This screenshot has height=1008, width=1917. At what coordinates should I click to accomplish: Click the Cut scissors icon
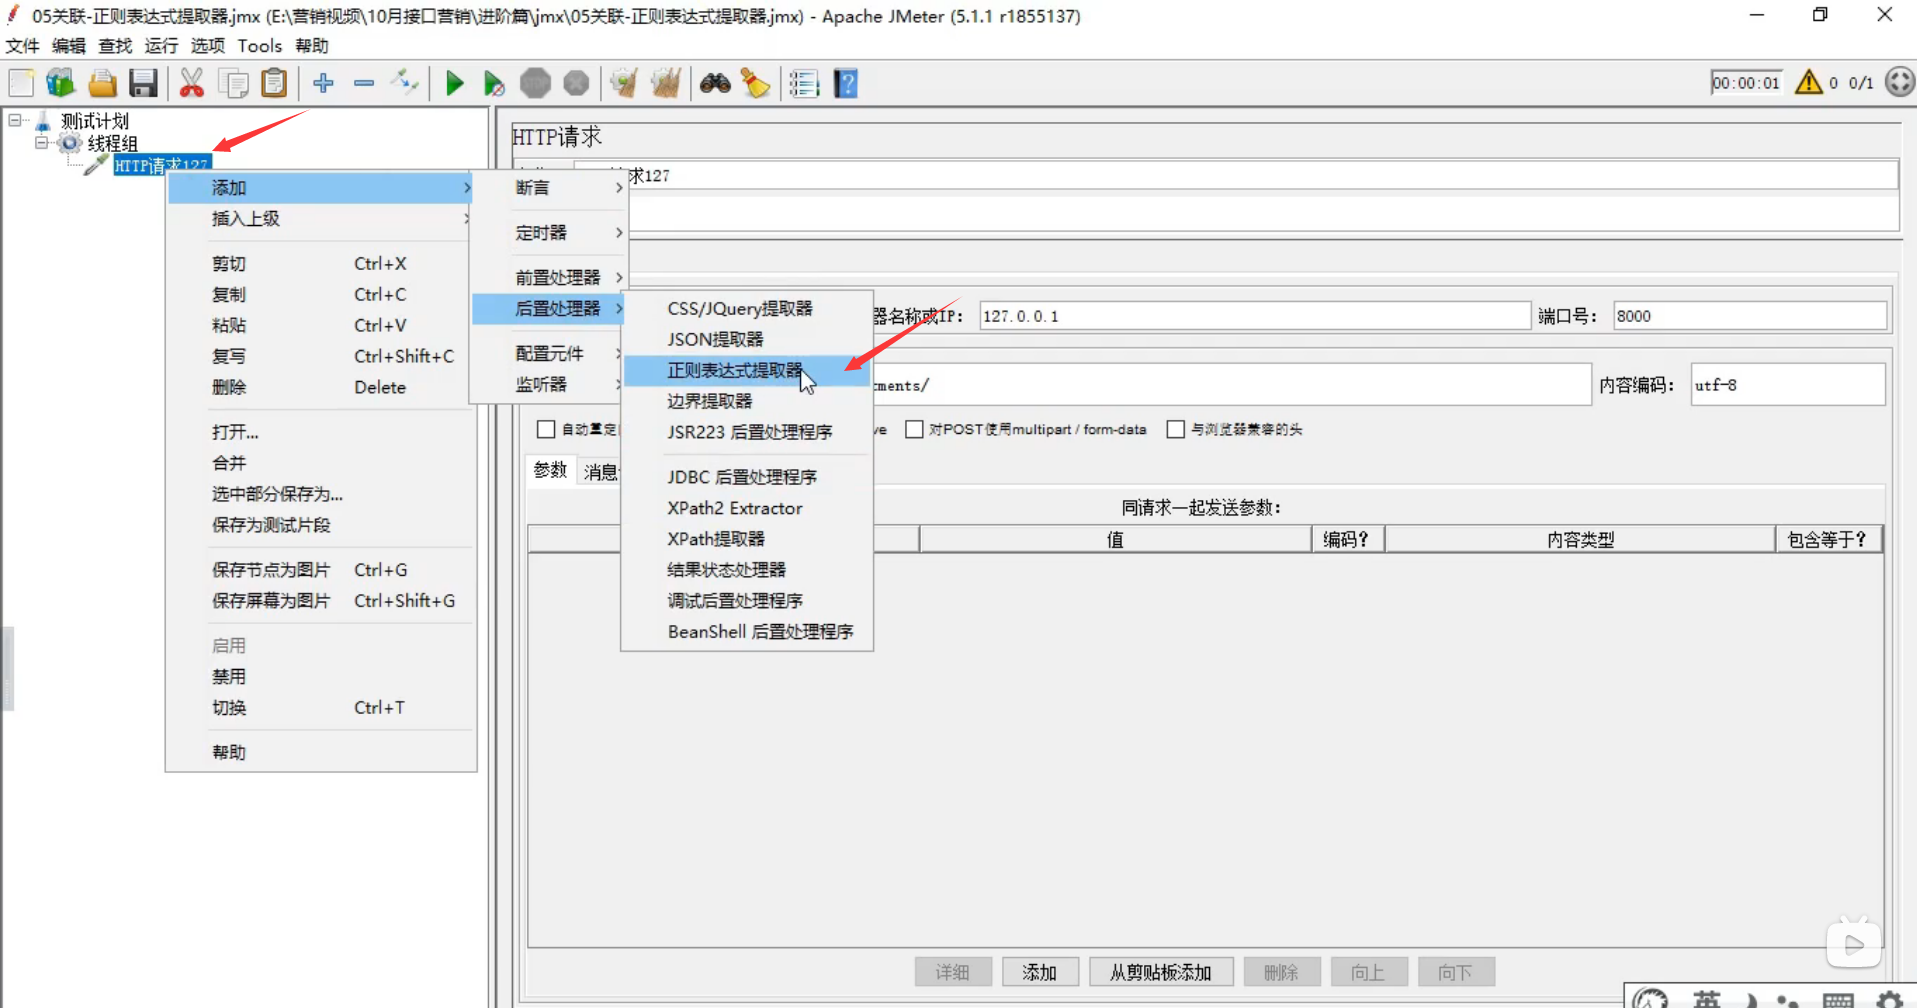191,83
